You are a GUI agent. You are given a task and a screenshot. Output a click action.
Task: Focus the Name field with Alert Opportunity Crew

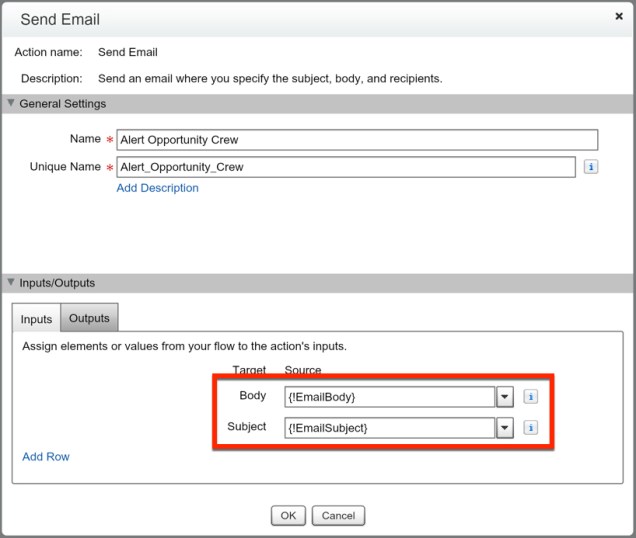point(357,140)
